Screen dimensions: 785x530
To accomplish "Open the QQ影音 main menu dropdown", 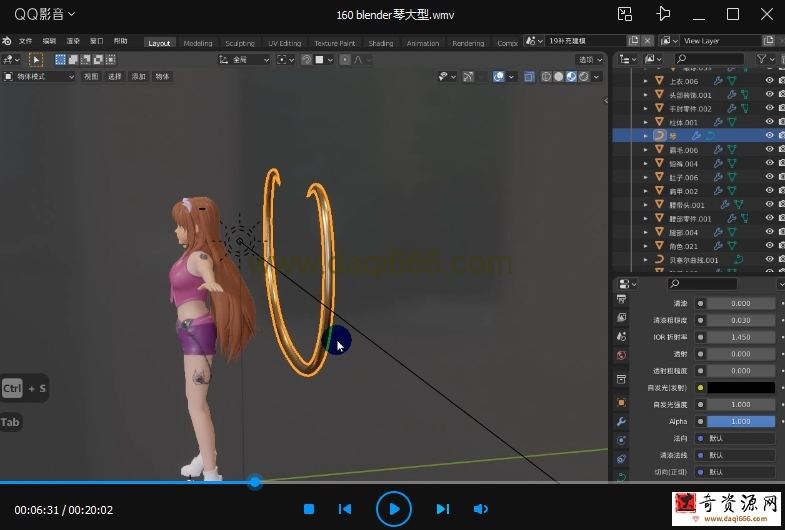I will [x=45, y=14].
